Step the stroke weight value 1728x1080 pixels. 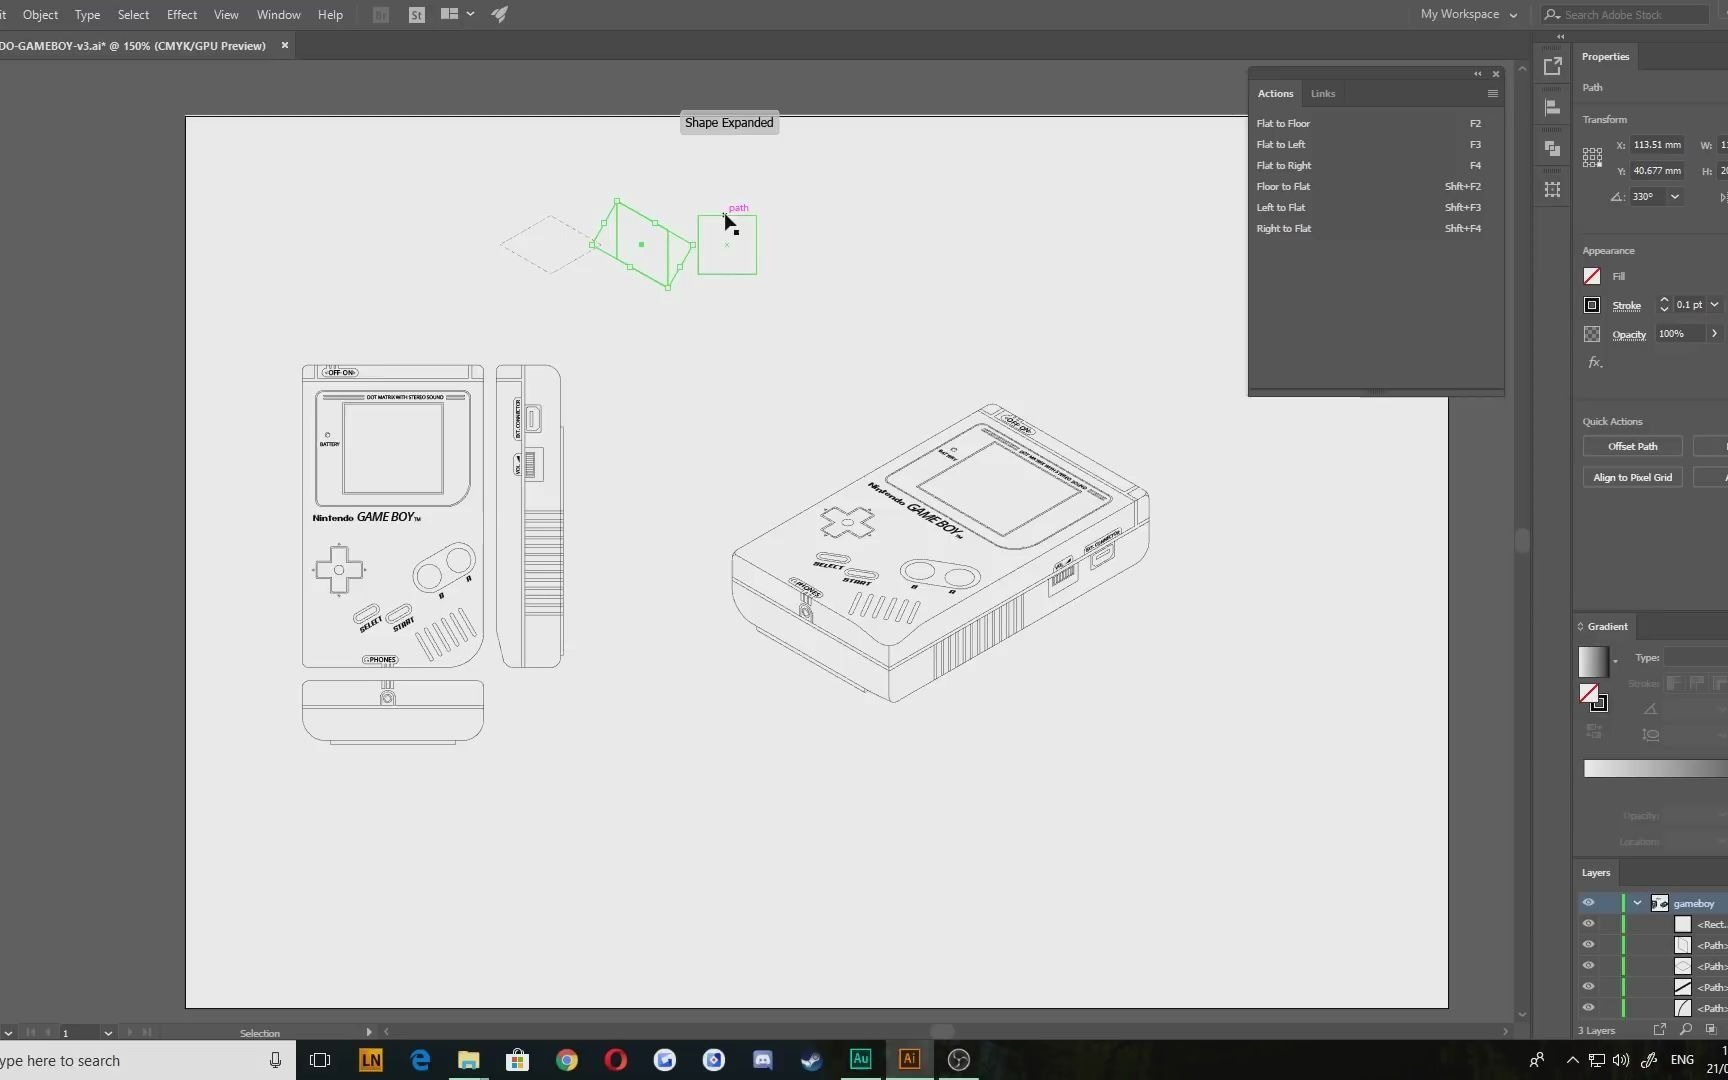click(1664, 305)
